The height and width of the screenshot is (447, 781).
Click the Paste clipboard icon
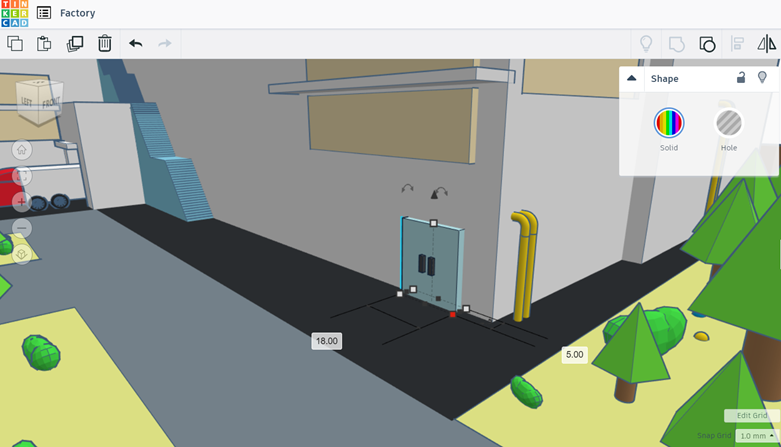tap(44, 44)
